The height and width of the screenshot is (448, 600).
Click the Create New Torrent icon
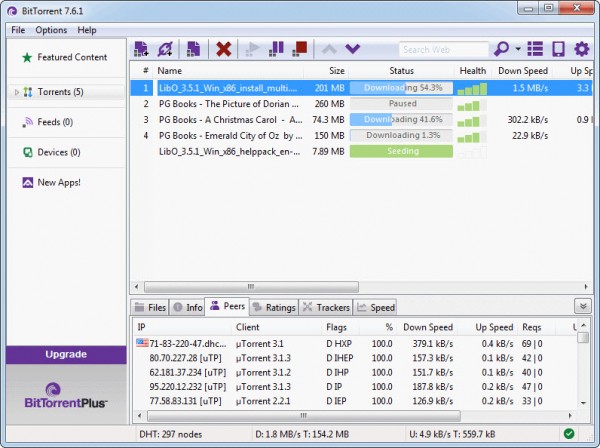coord(193,49)
